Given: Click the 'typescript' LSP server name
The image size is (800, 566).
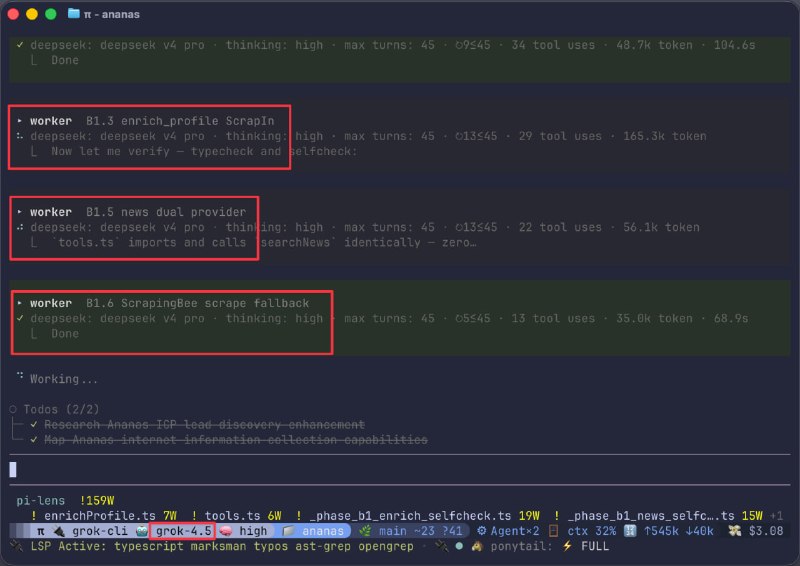Looking at the screenshot, I should click(149, 547).
